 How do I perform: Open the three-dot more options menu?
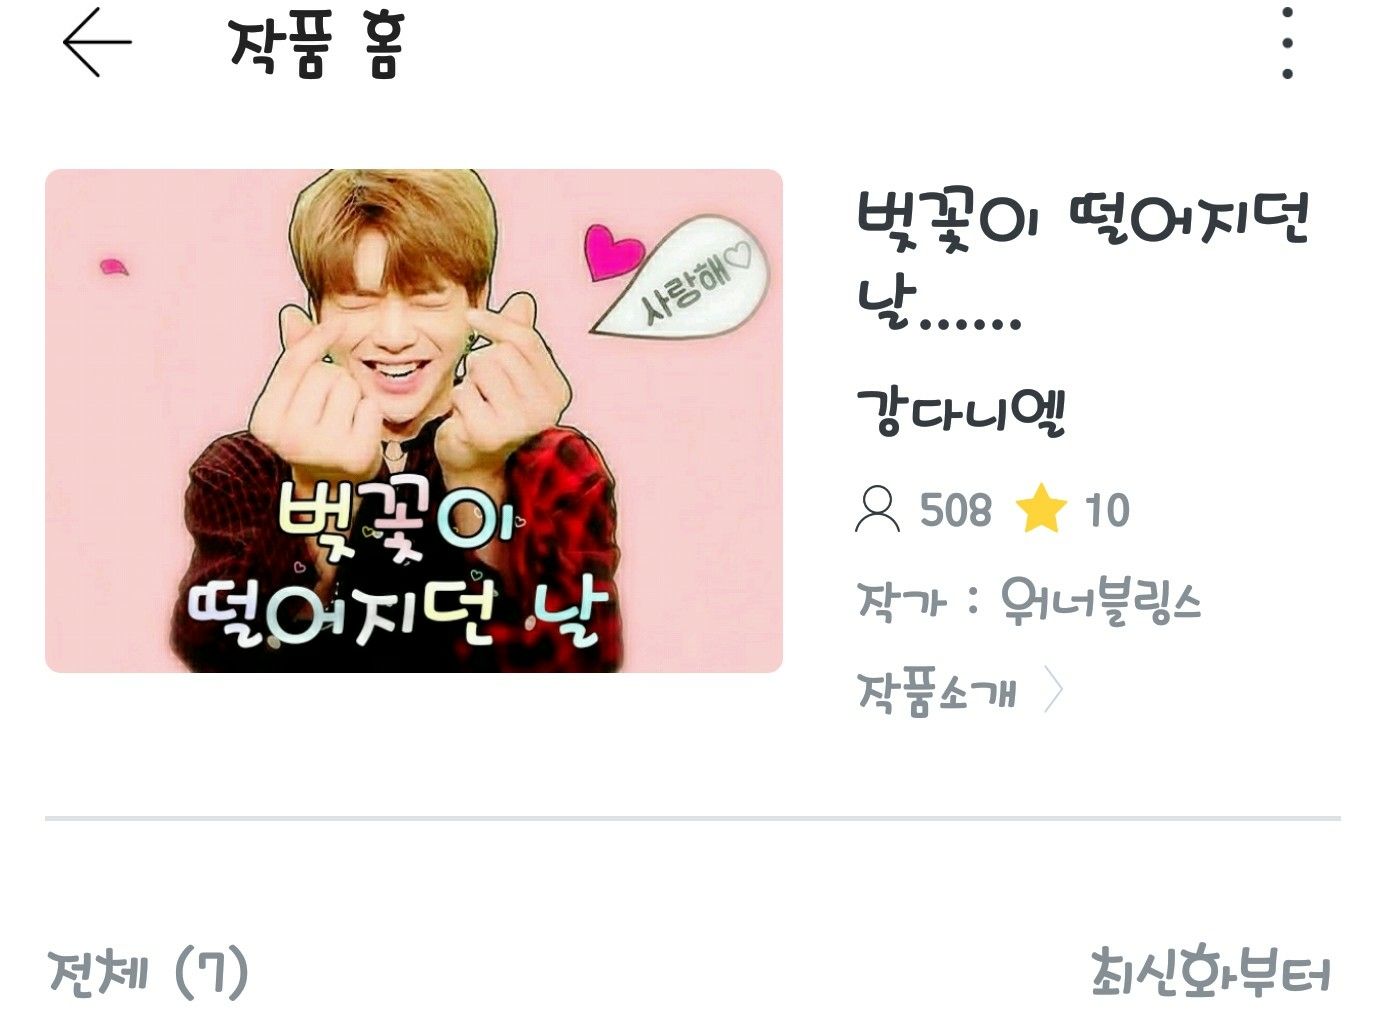tap(1287, 43)
